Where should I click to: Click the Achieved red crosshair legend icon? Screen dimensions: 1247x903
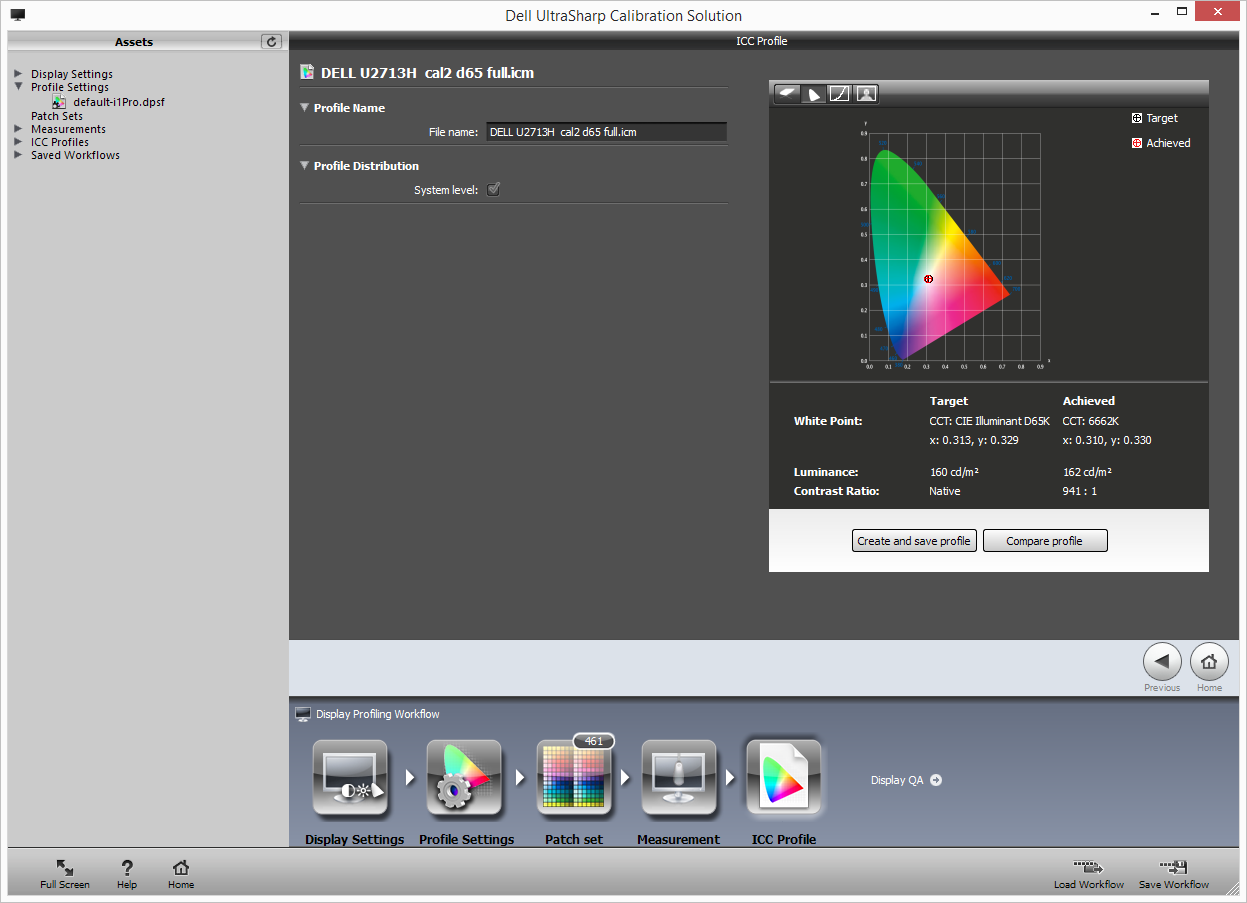click(x=1137, y=143)
